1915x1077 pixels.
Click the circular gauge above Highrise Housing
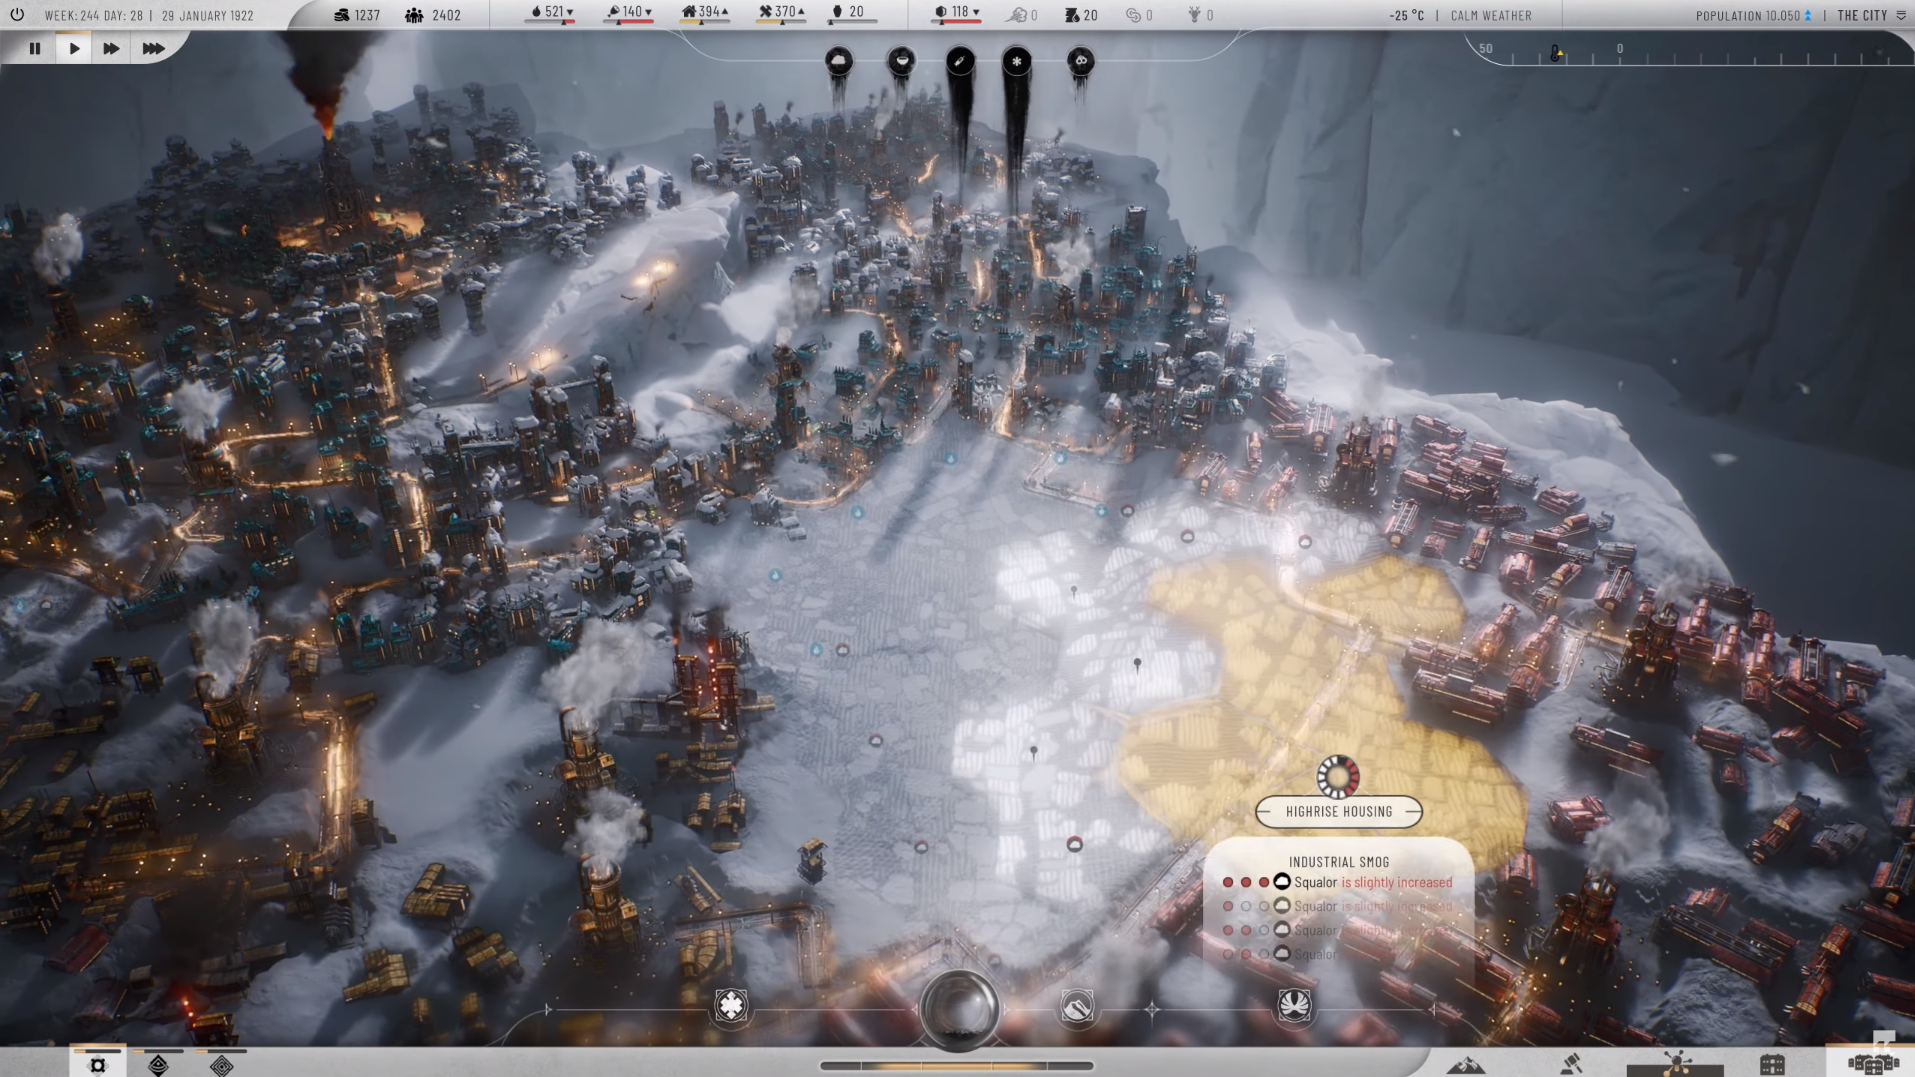1338,776
